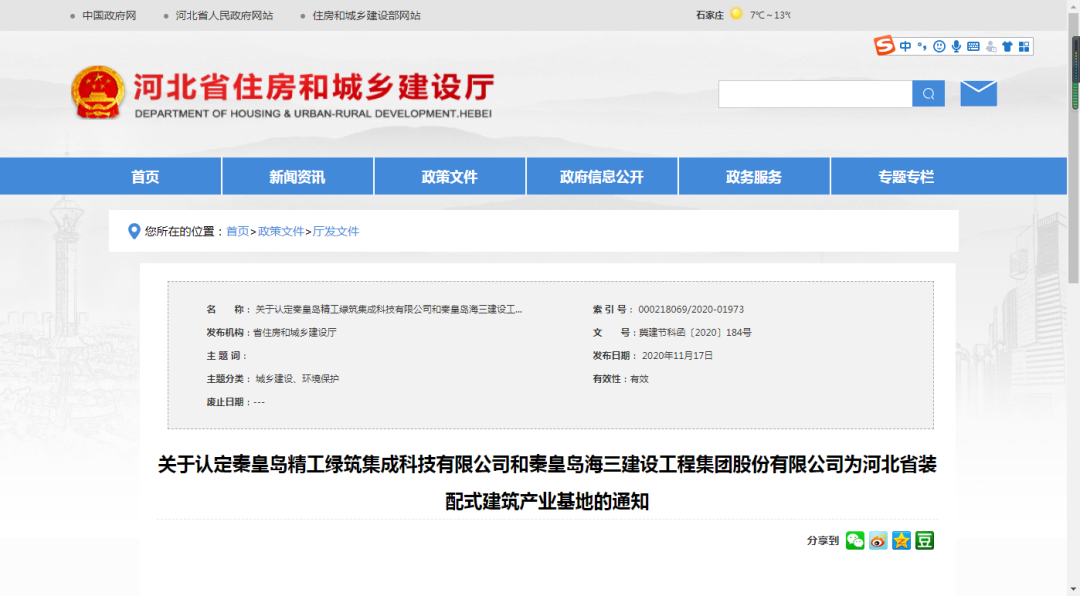The width and height of the screenshot is (1080, 596).
Task: Open the 政府信息公开 navigation tab
Action: tap(602, 177)
